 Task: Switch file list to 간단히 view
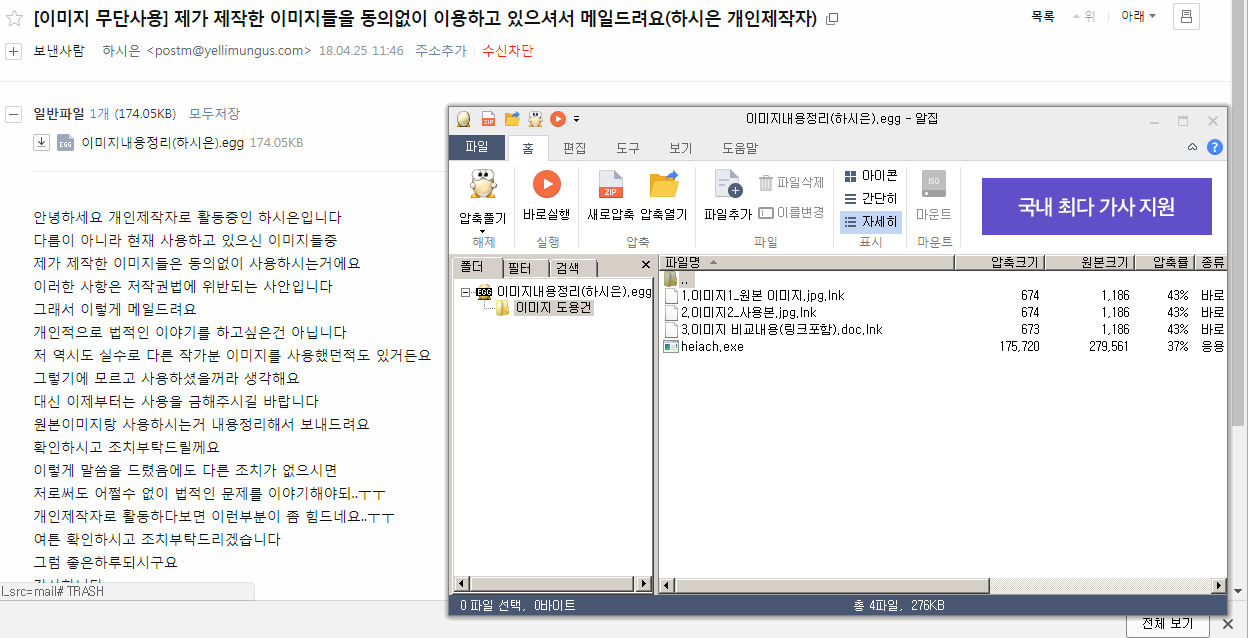click(x=870, y=199)
